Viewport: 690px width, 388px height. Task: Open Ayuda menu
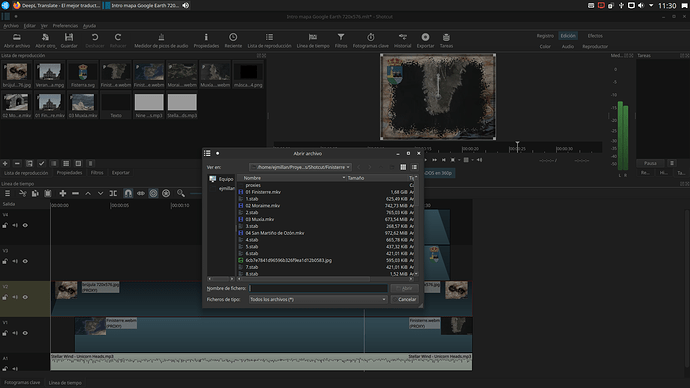tap(89, 26)
